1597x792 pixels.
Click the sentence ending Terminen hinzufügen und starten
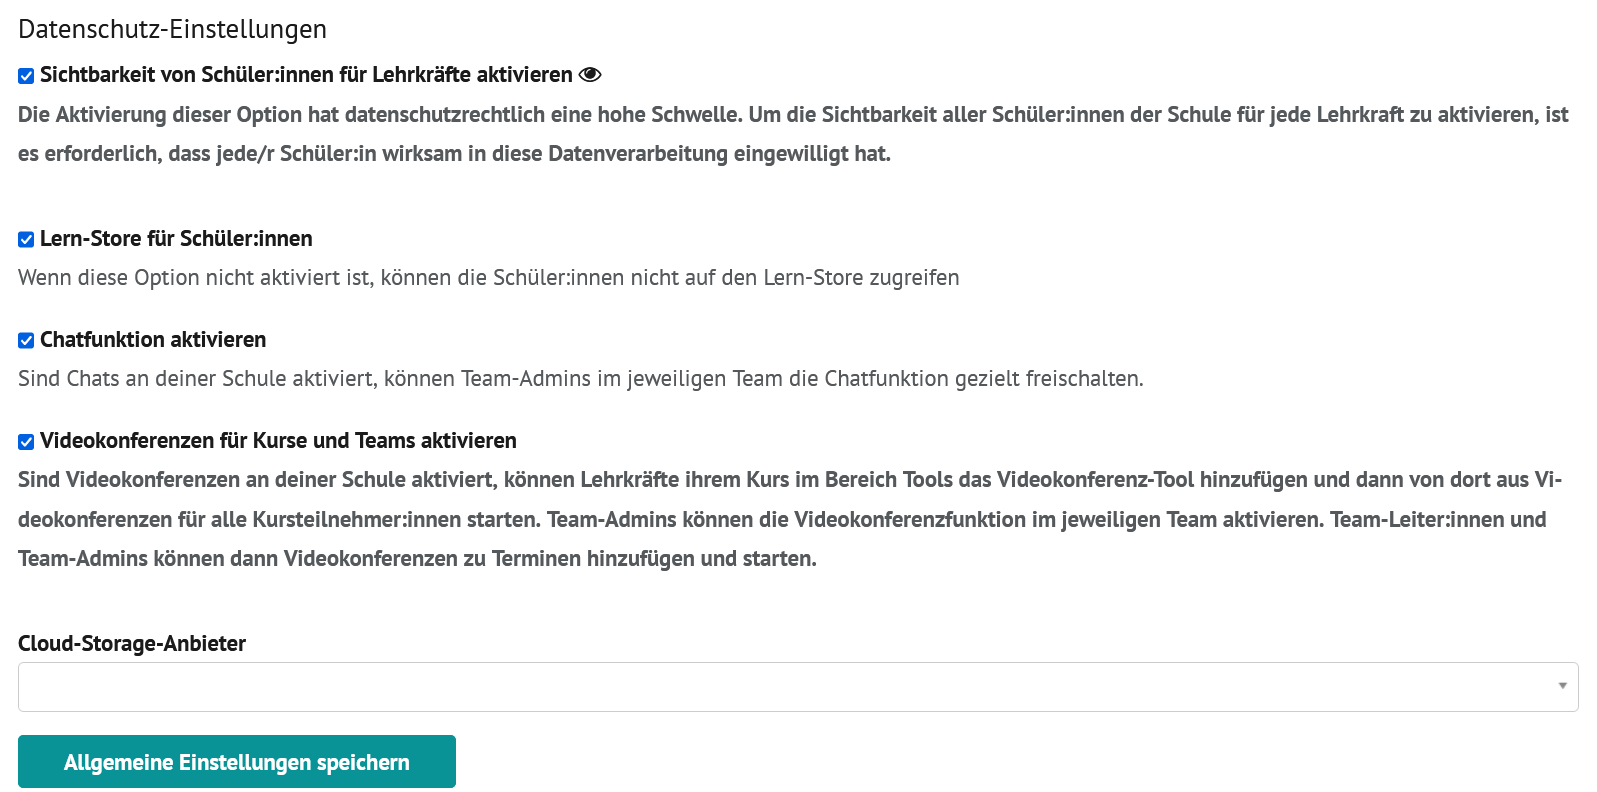click(x=417, y=559)
